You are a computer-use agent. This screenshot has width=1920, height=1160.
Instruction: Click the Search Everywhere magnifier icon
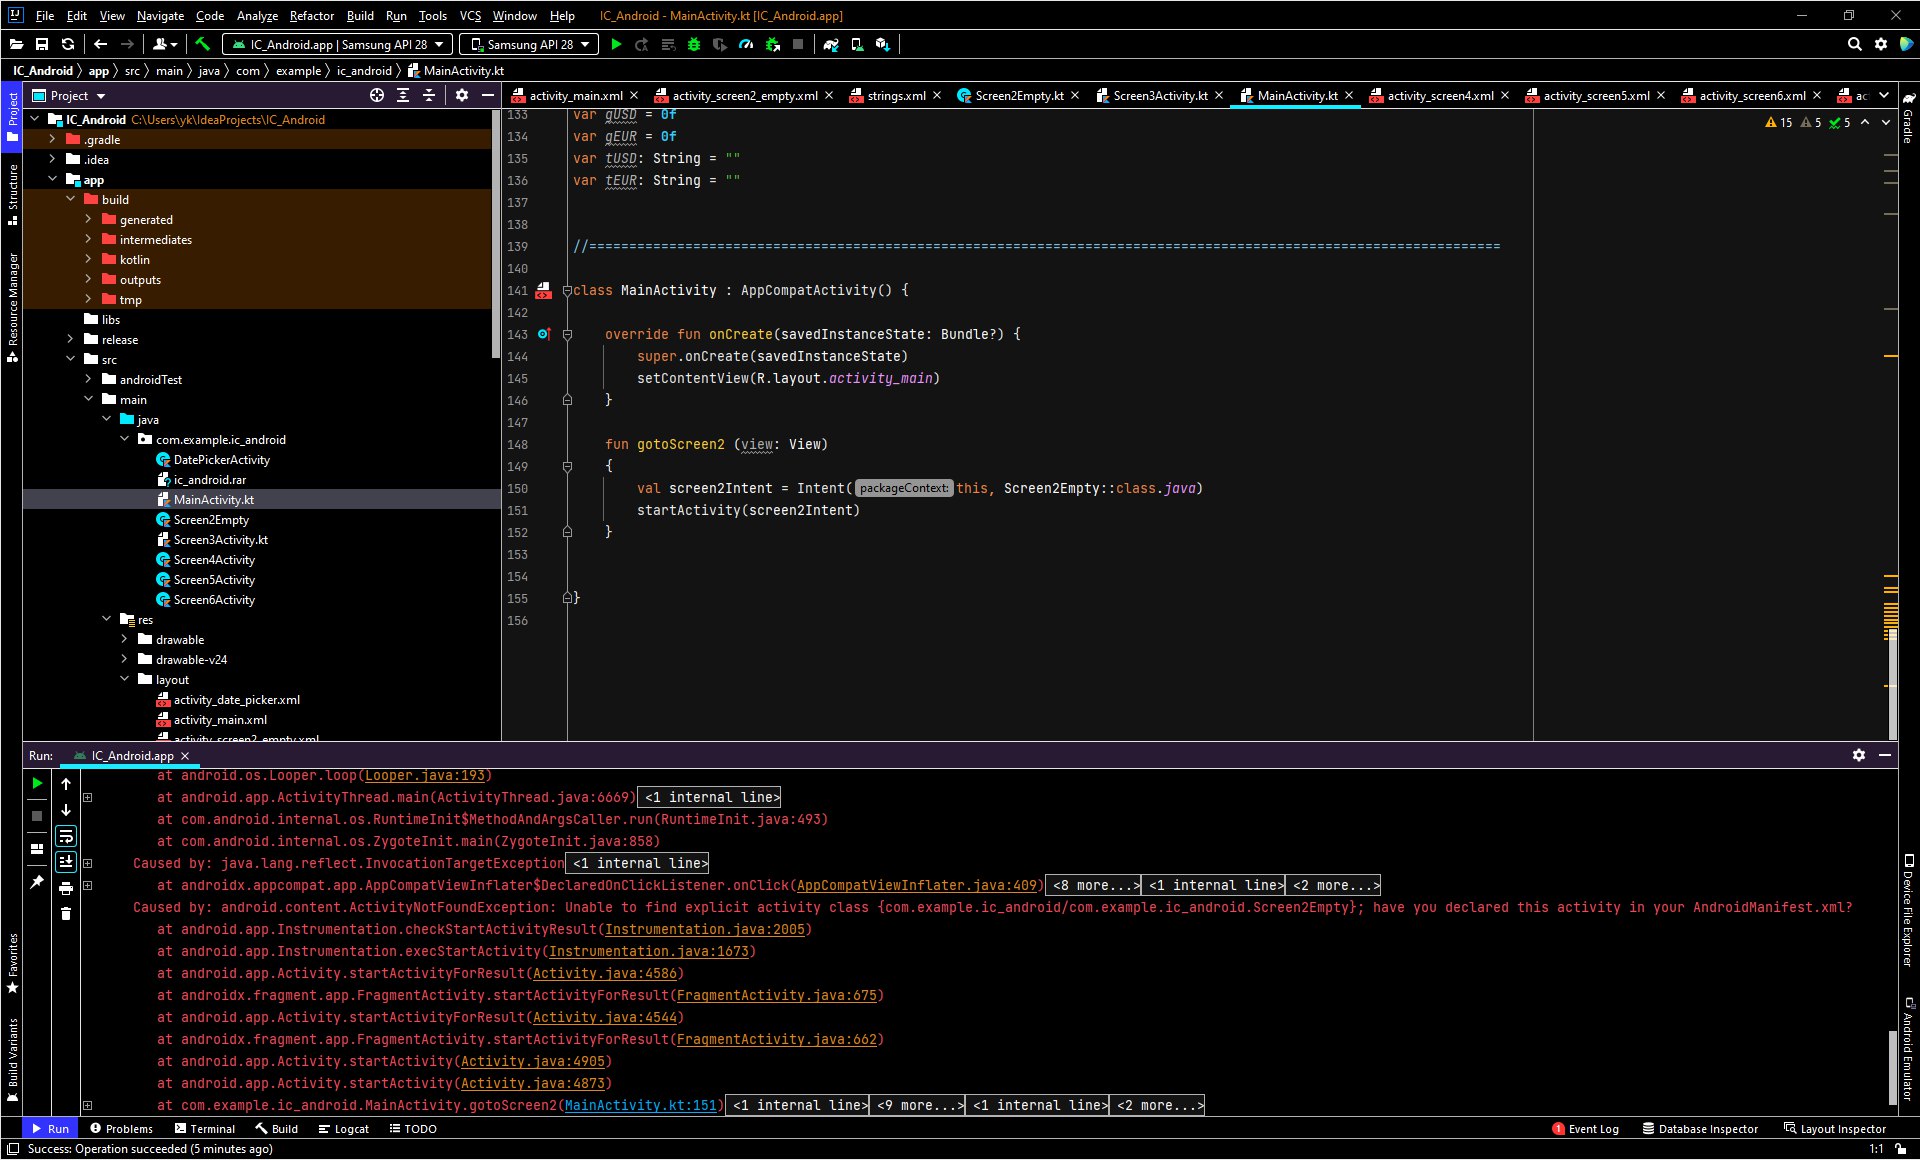point(1855,44)
